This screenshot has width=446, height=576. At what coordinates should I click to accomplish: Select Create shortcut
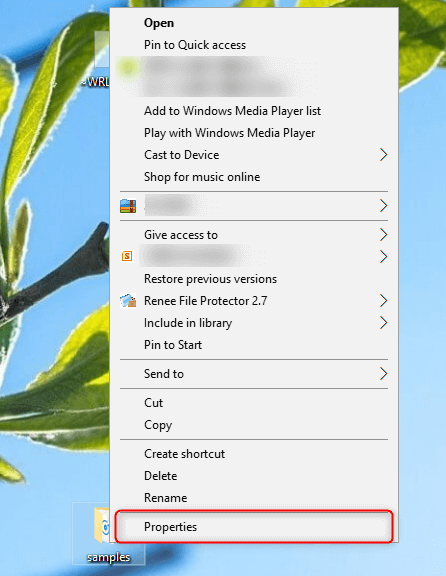pyautogui.click(x=253, y=454)
